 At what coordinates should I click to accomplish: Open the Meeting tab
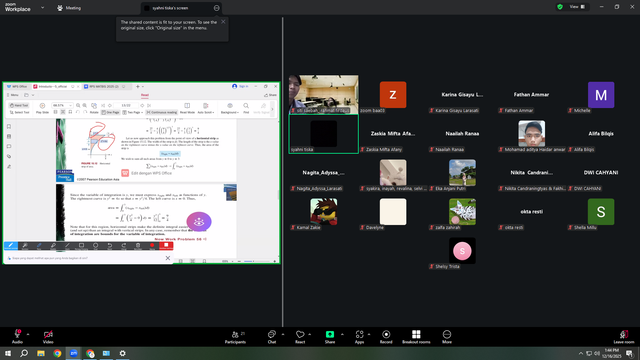pos(69,8)
